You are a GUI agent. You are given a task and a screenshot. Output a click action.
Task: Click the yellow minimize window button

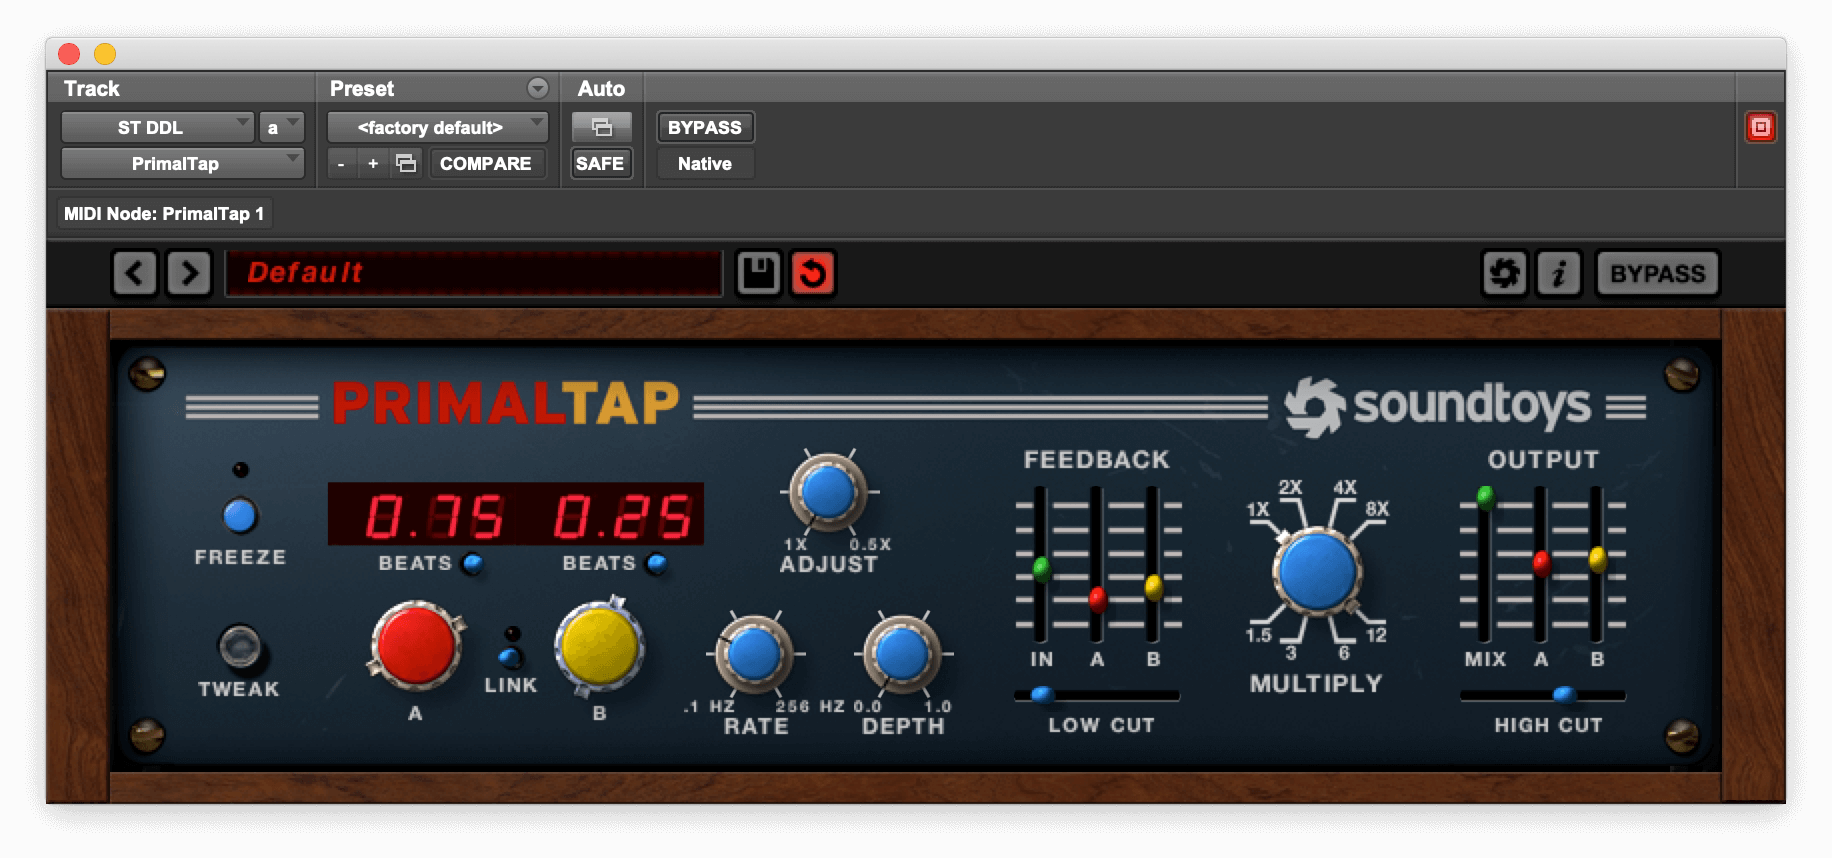click(x=105, y=53)
